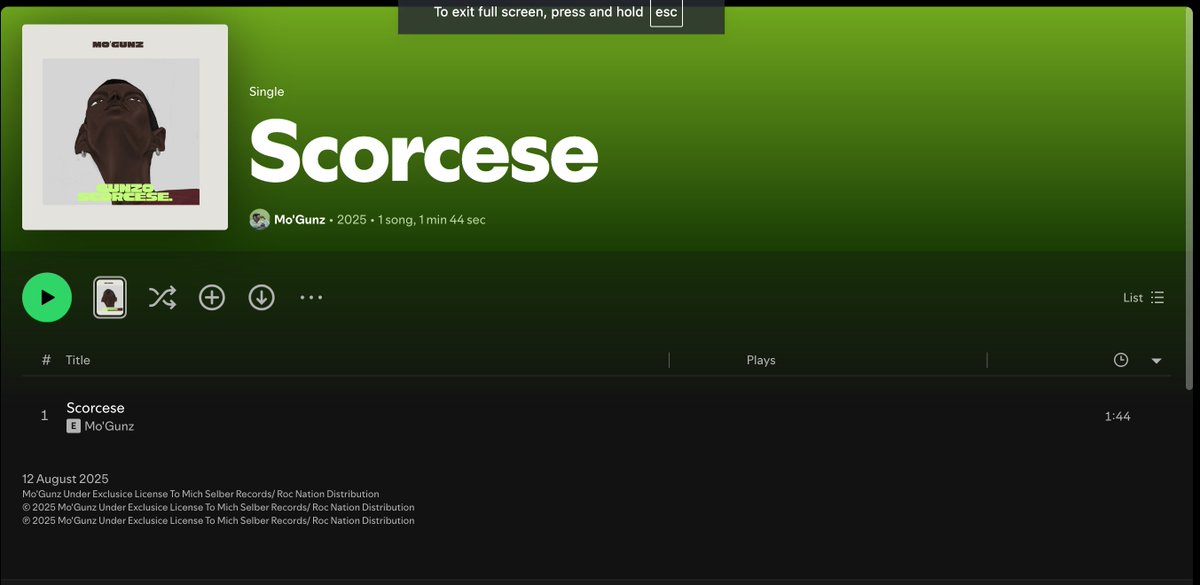Click the duration clock icon above the tracklist

pyautogui.click(x=1120, y=359)
